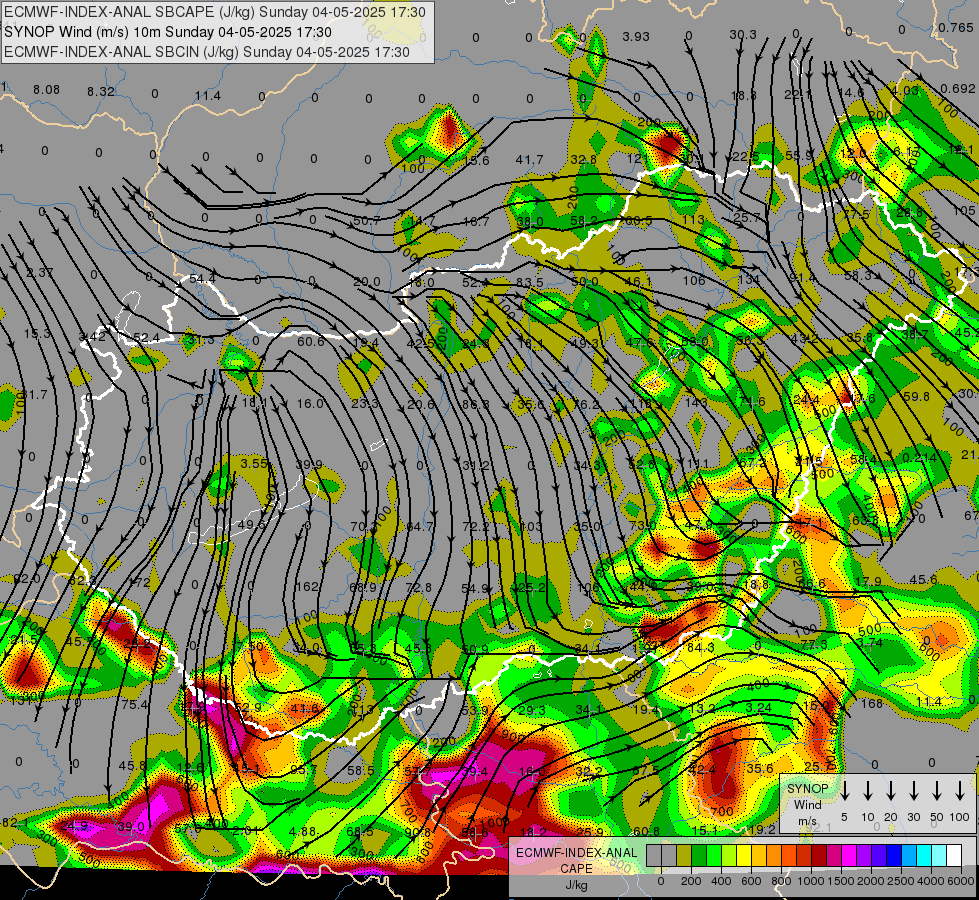This screenshot has width=979, height=900.
Task: Click the wind arrow above the 20 label
Action: coord(890,791)
